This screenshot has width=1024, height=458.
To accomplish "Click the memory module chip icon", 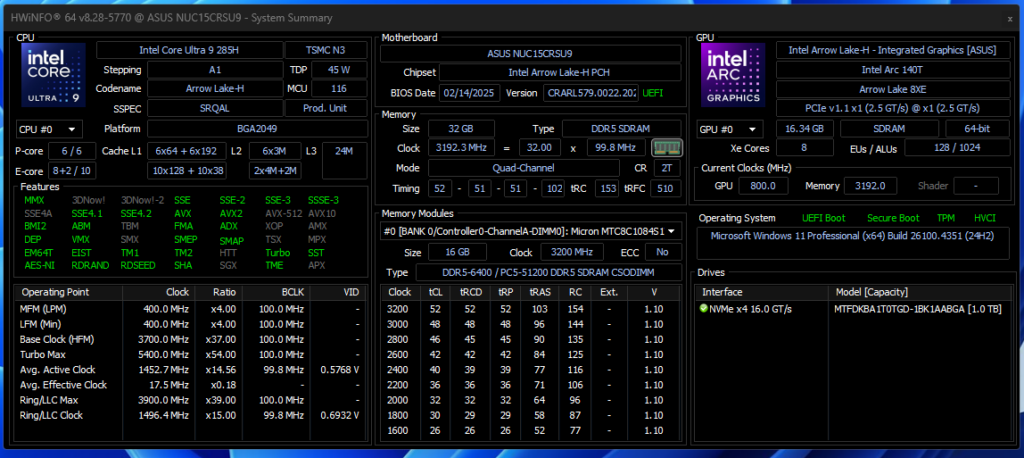I will click(667, 148).
